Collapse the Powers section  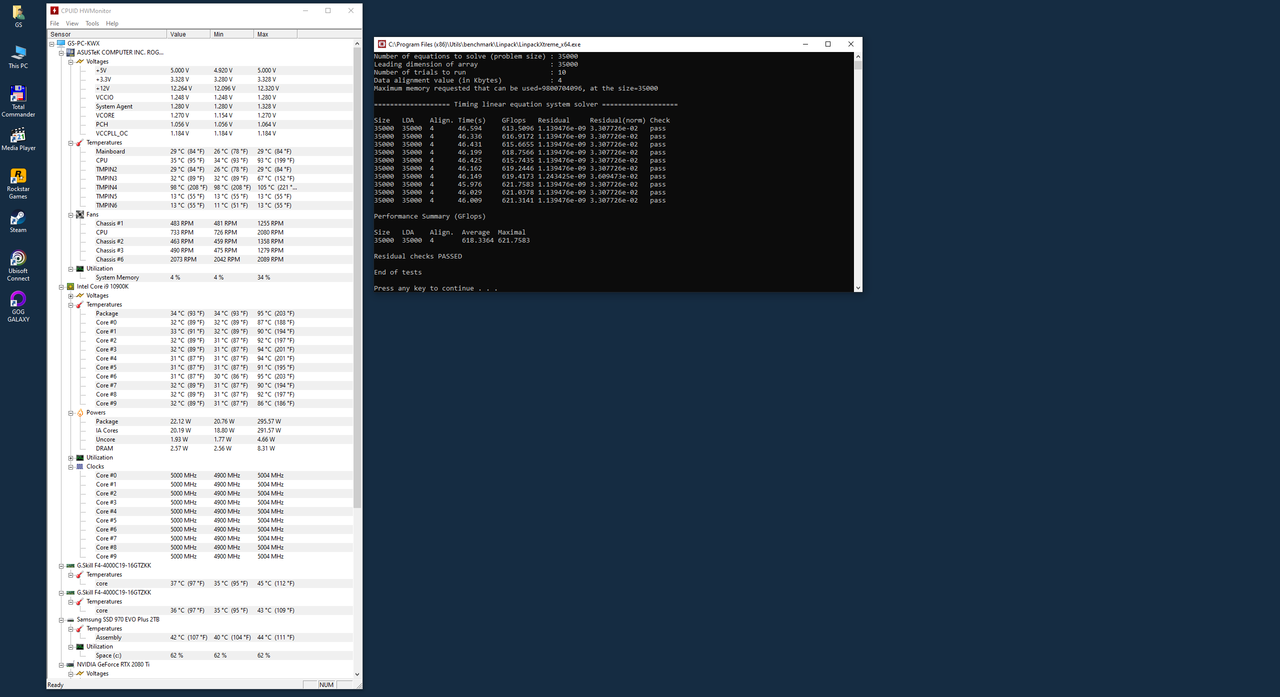click(70, 412)
